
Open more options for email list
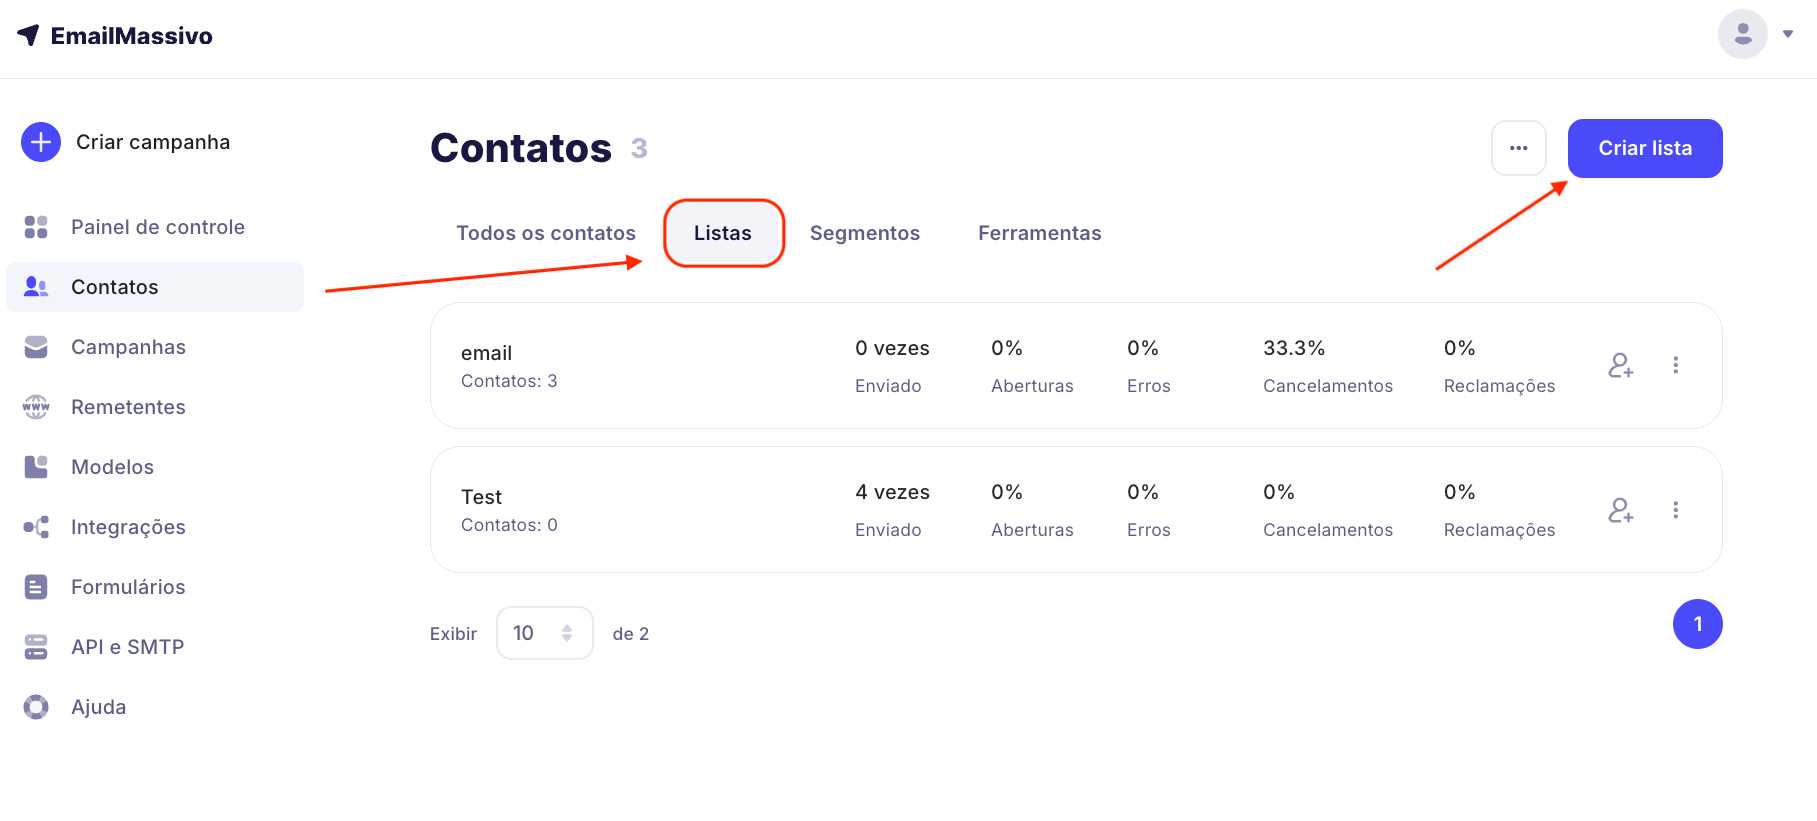[x=1675, y=366]
